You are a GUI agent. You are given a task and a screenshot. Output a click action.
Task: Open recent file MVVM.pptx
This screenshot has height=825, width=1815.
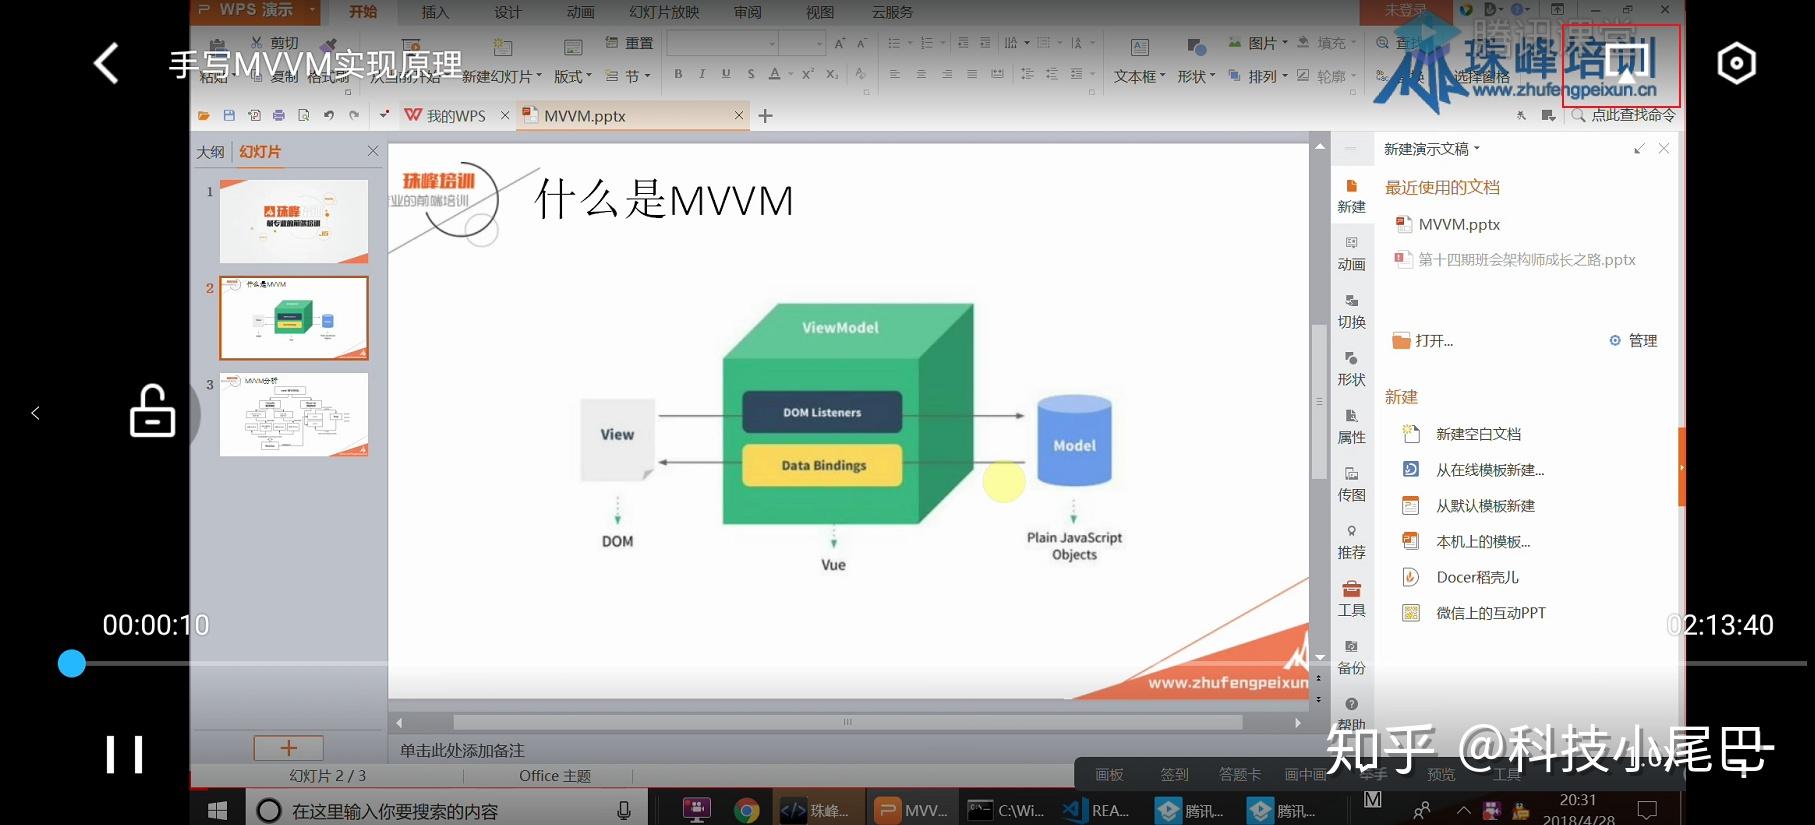click(x=1459, y=224)
